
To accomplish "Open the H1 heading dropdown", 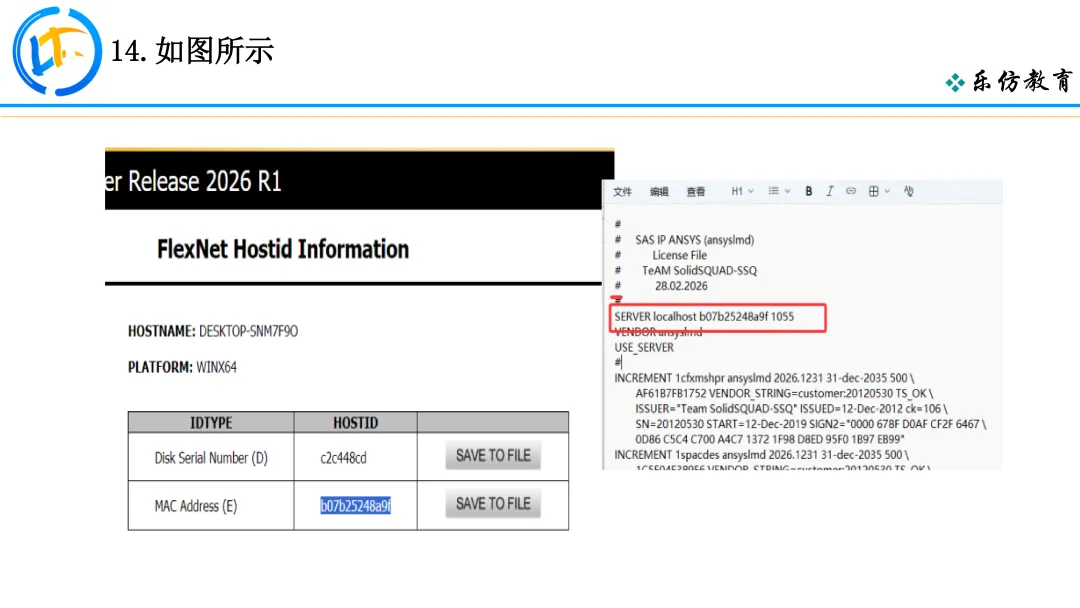I will click(742, 191).
